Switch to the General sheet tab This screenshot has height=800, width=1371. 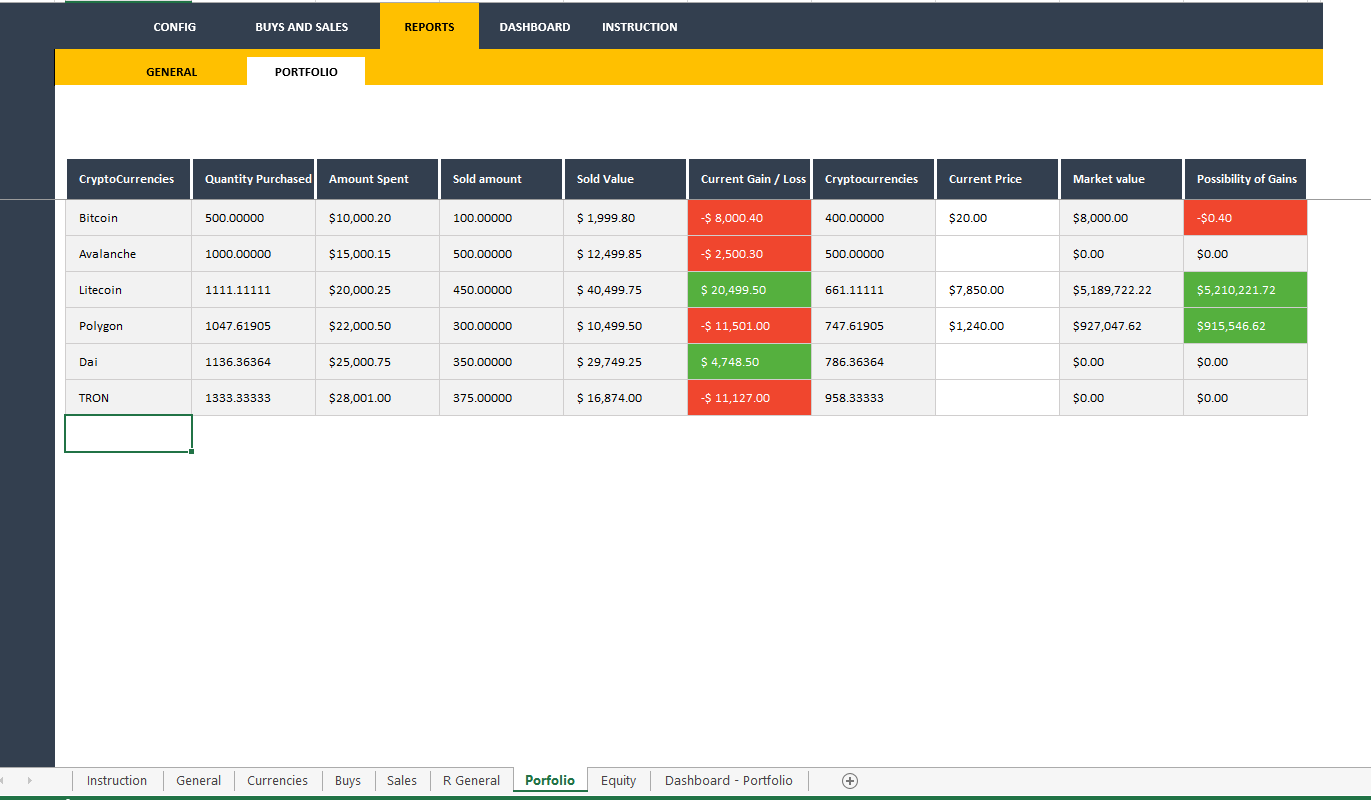[x=198, y=781]
